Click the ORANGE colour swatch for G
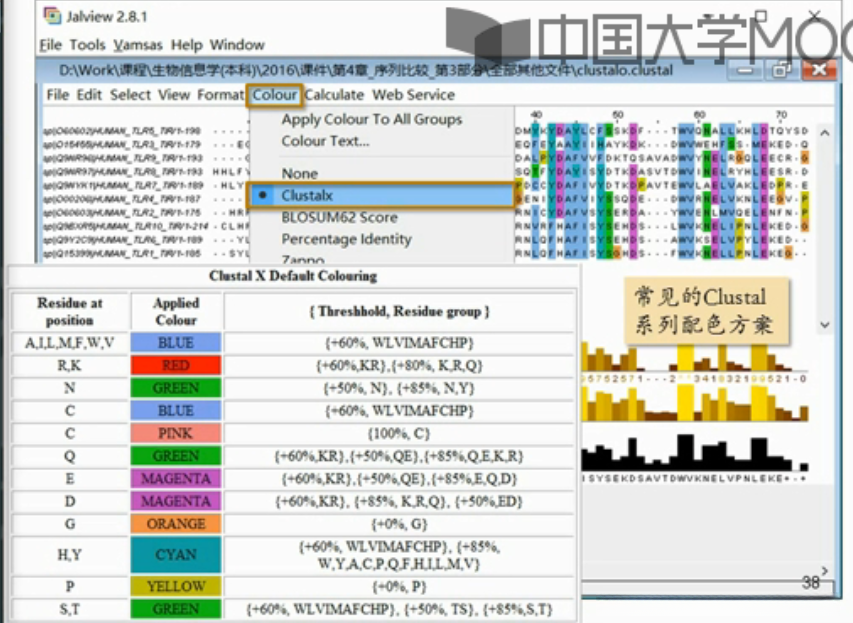 coord(176,523)
